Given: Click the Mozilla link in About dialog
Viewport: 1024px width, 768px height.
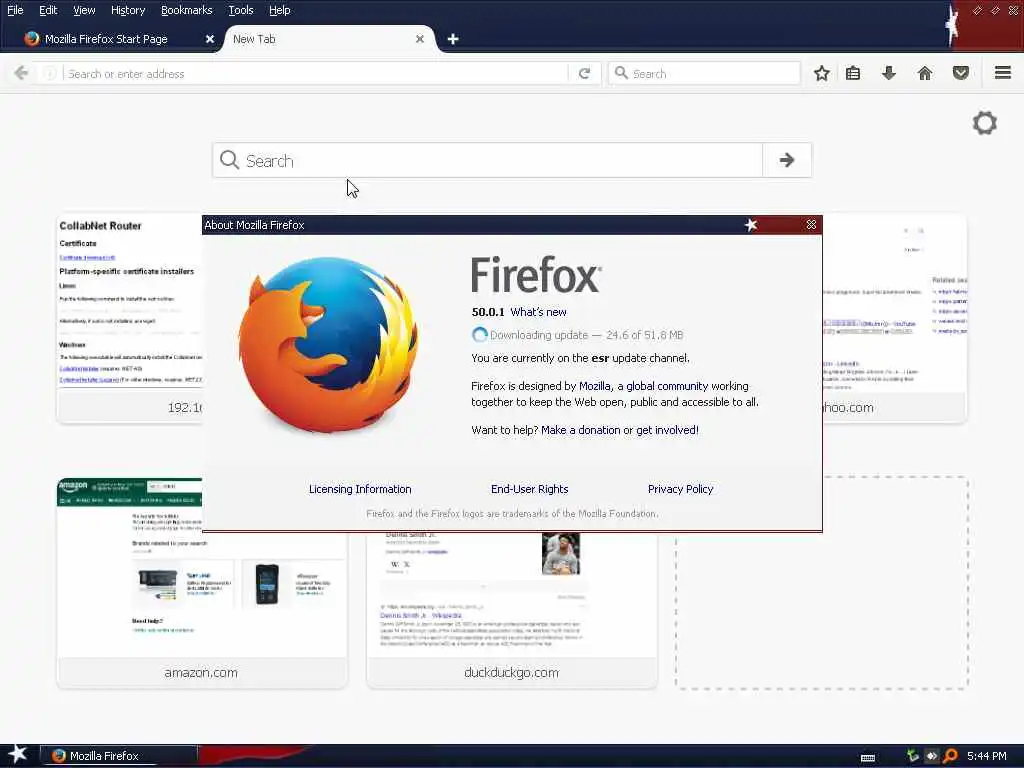Looking at the screenshot, I should pos(594,386).
